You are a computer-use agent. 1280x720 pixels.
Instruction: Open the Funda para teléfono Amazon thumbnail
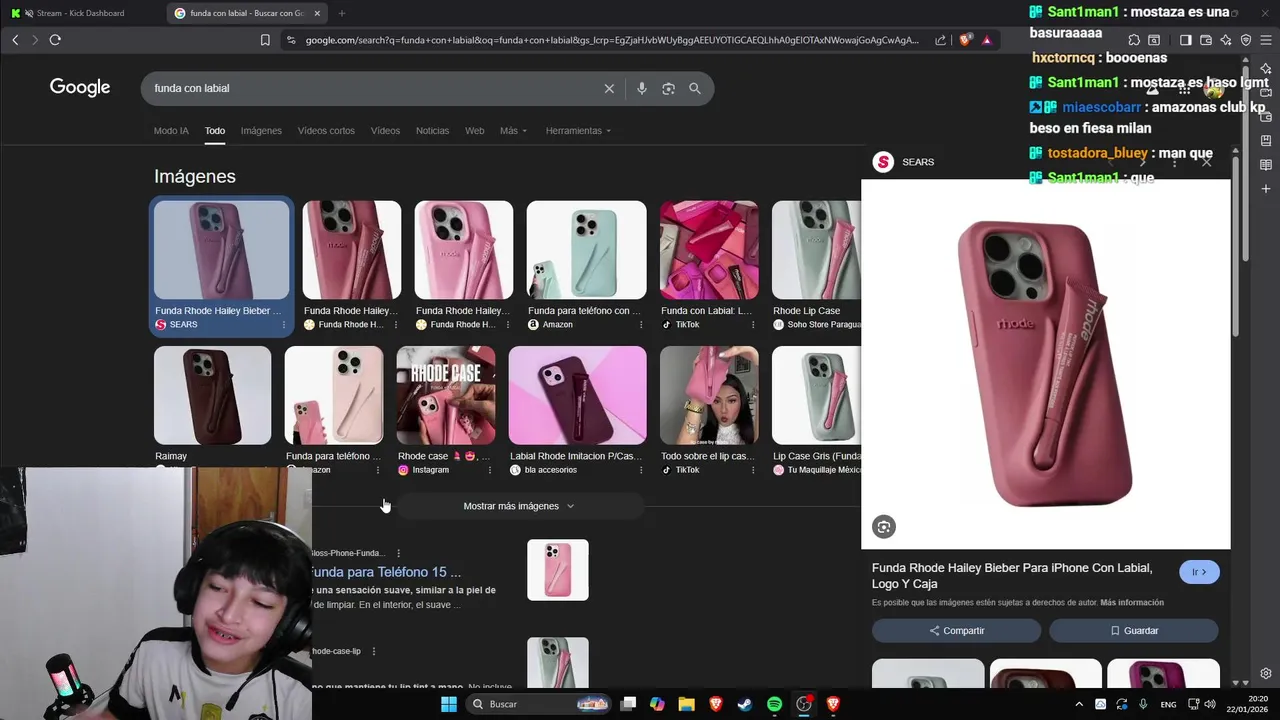[586, 250]
